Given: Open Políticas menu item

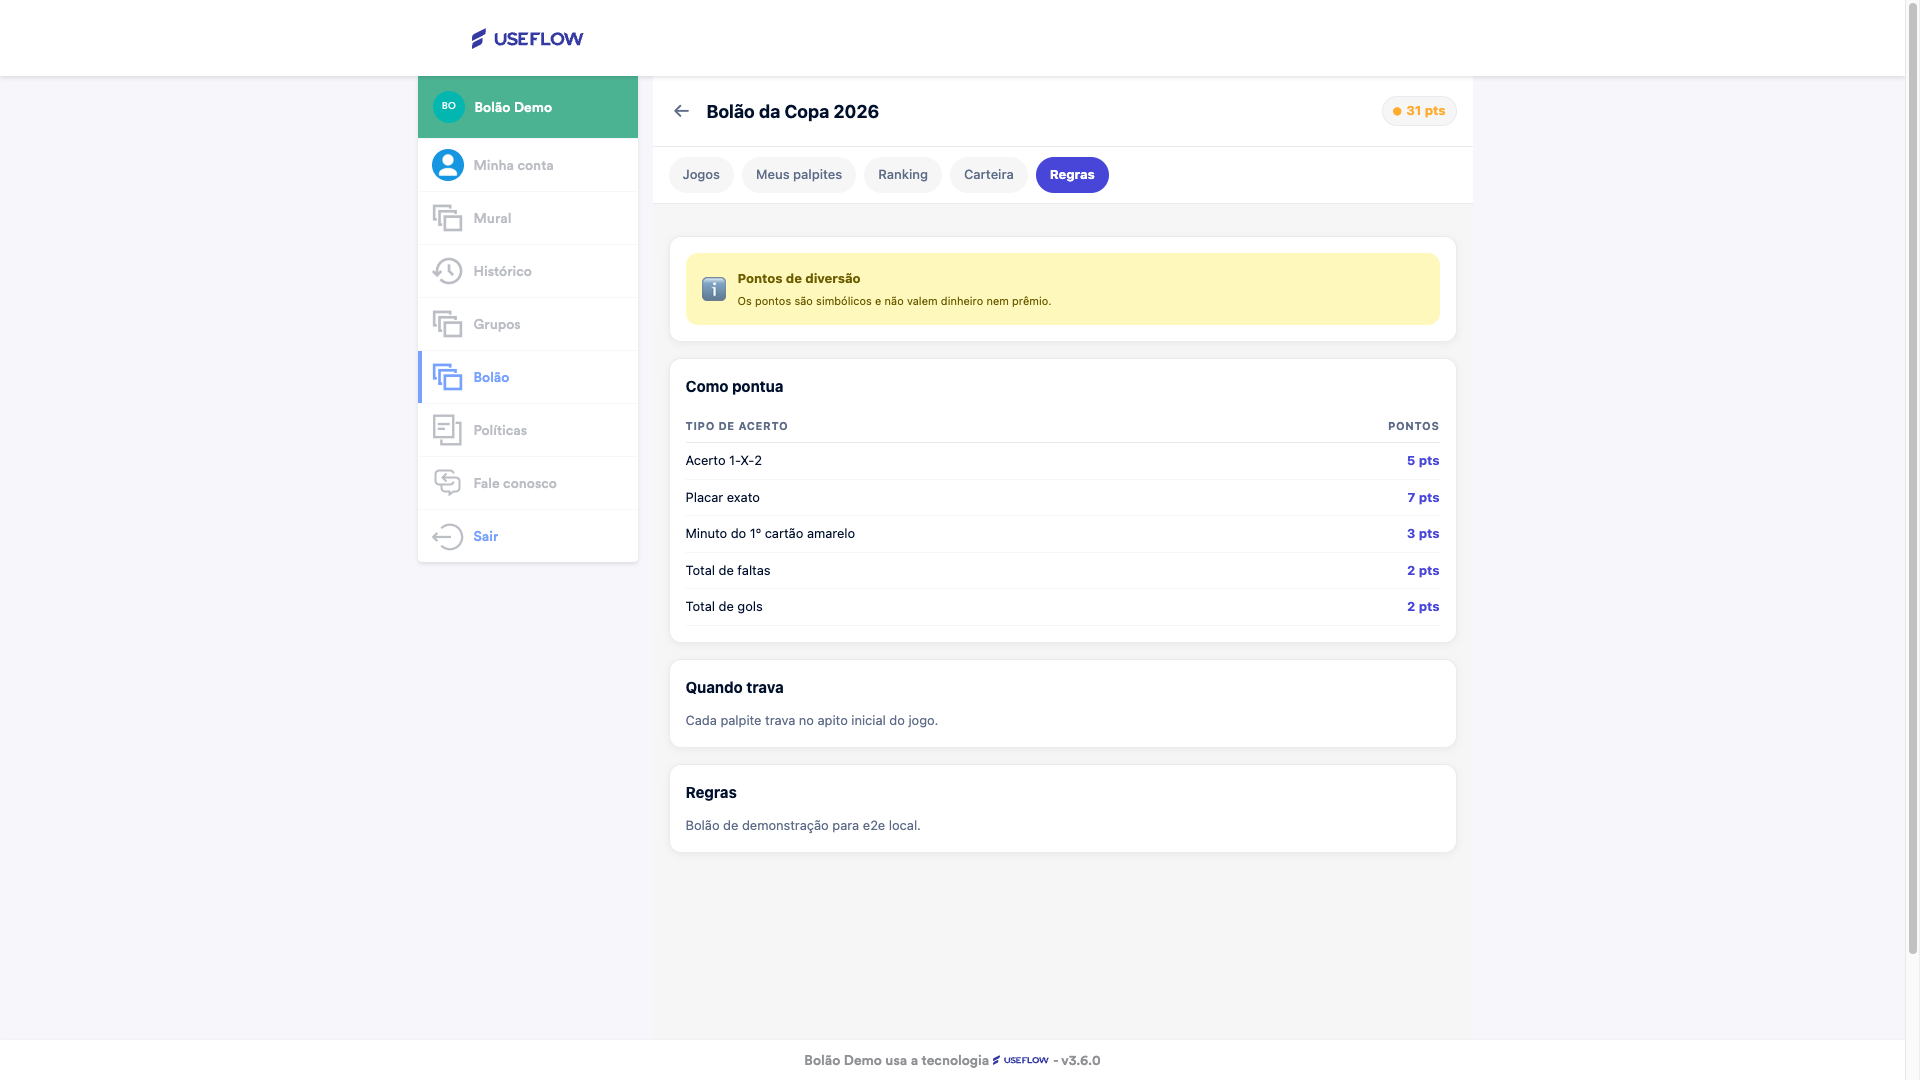Looking at the screenshot, I should 528,430.
